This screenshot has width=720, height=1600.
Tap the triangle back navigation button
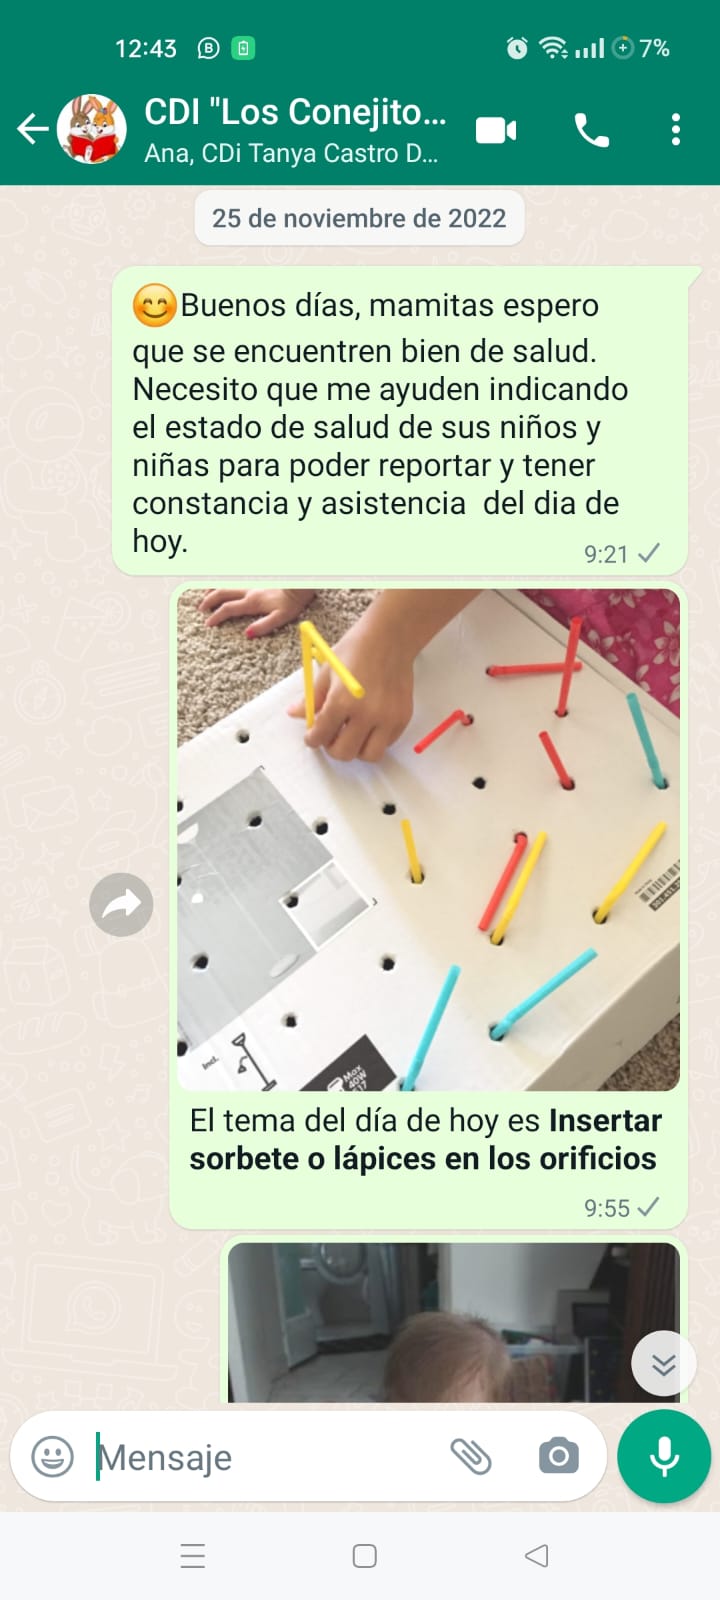pyautogui.click(x=537, y=1556)
